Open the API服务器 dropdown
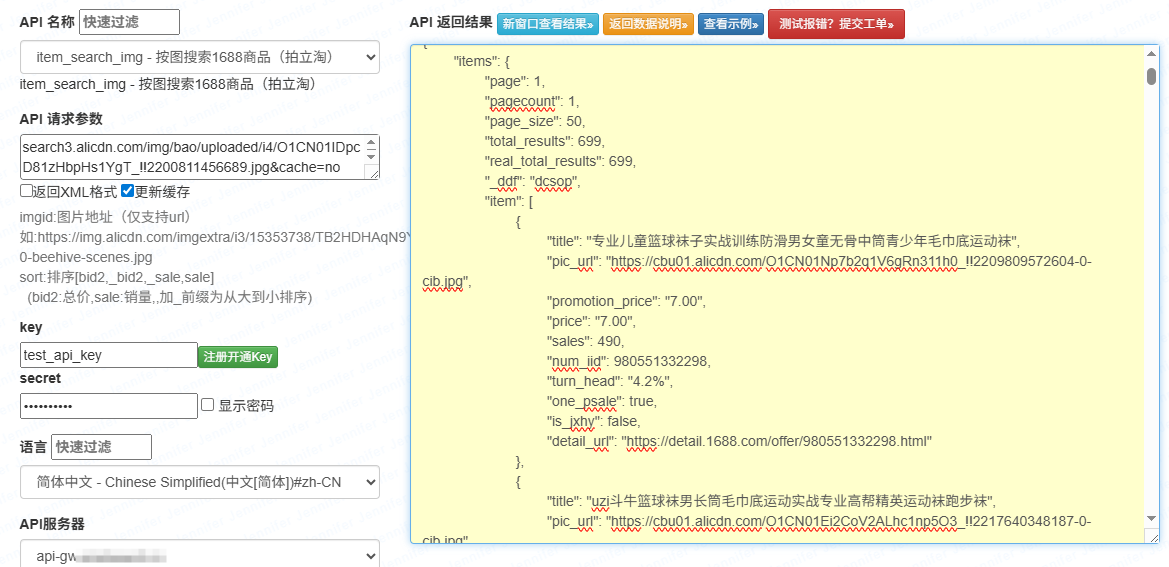The height and width of the screenshot is (567, 1169). (x=199, y=556)
